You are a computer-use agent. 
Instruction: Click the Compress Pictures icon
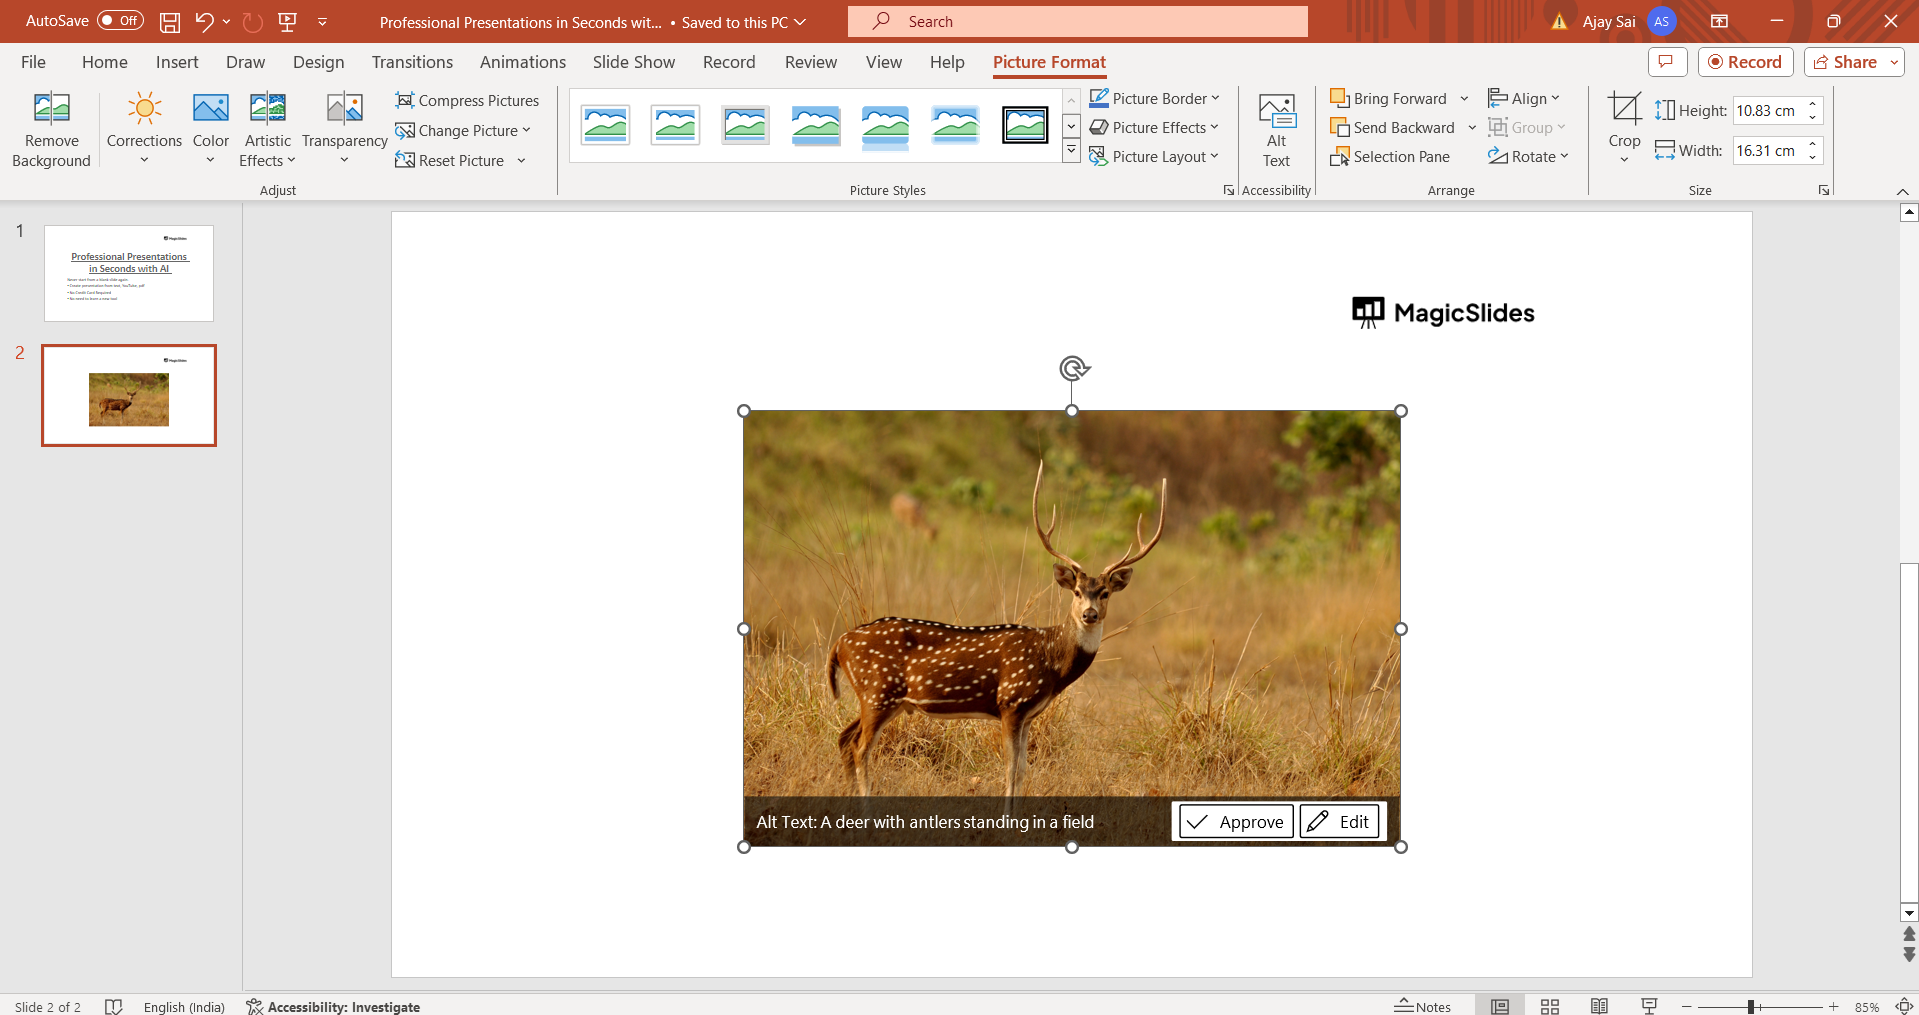(x=405, y=100)
